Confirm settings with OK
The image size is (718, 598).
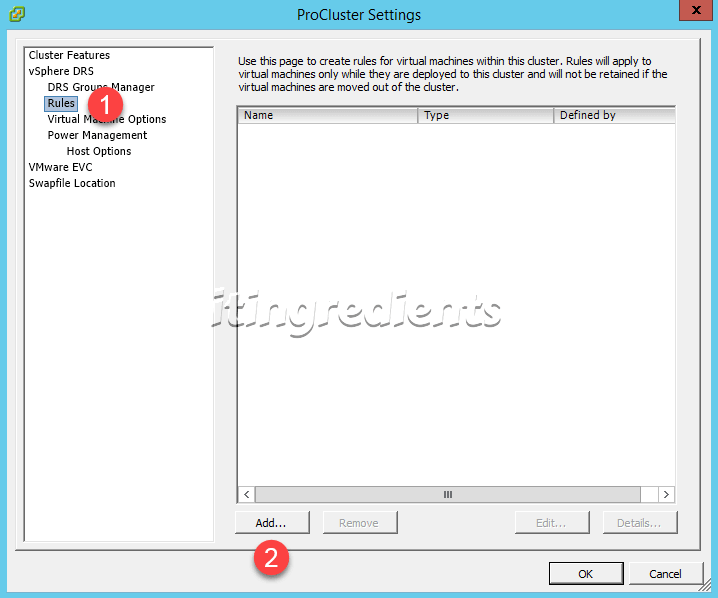[586, 574]
